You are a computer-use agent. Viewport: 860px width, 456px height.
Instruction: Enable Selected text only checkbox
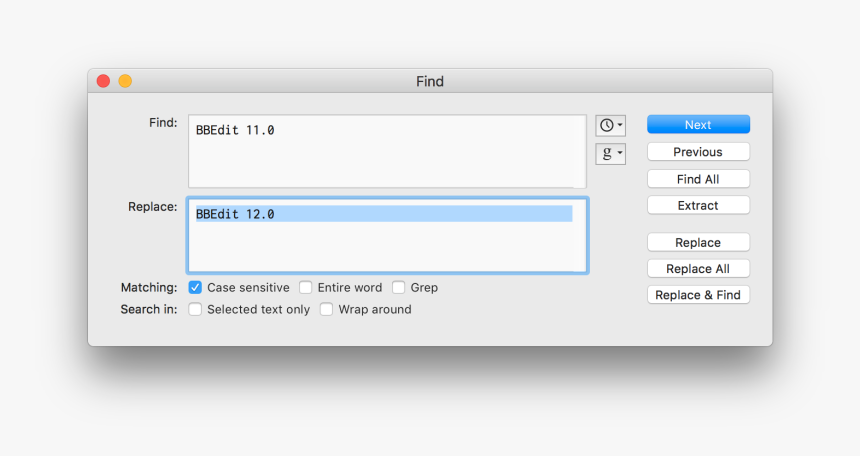point(195,309)
